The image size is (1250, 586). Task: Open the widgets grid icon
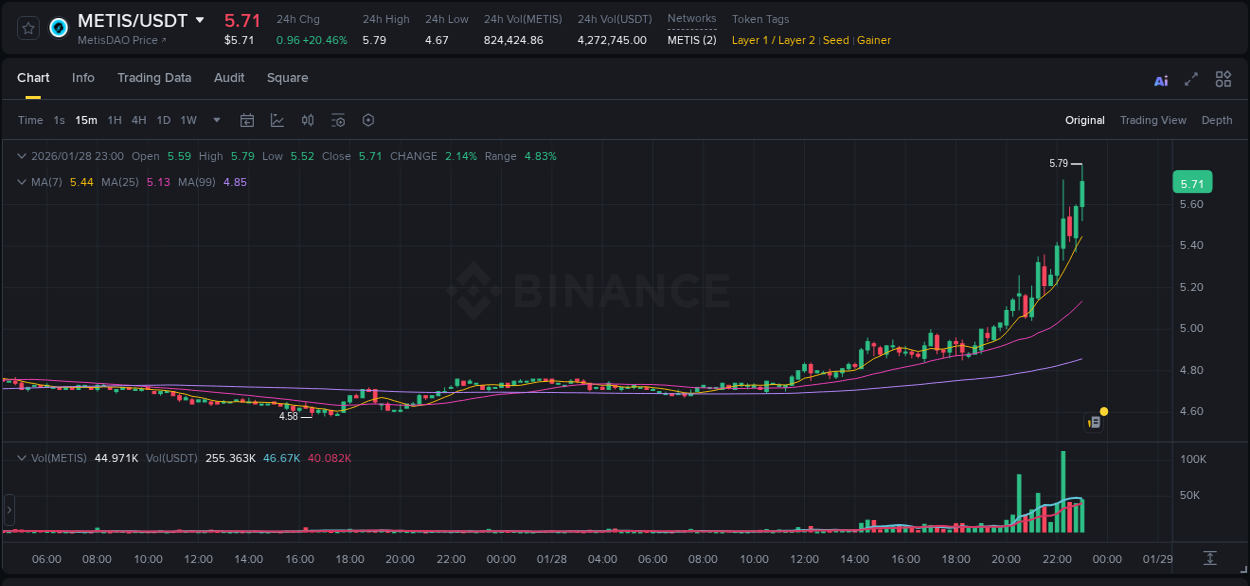point(1223,79)
